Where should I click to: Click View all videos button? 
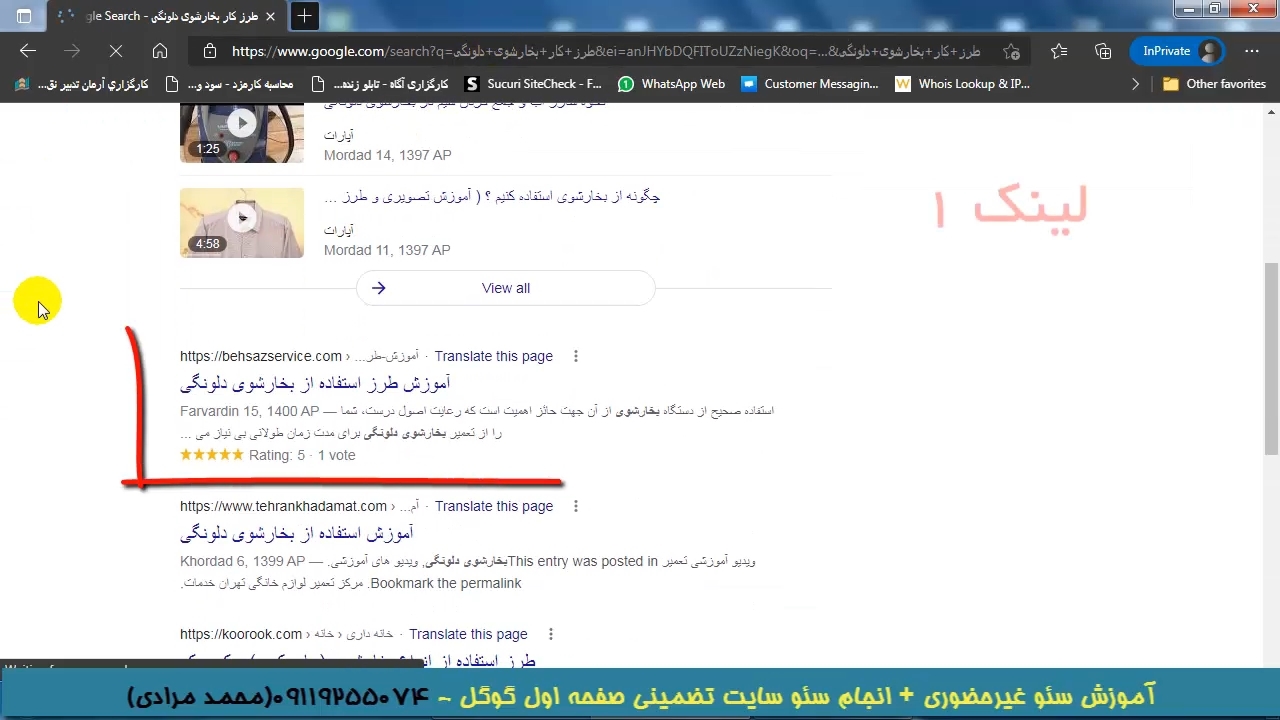(x=505, y=288)
